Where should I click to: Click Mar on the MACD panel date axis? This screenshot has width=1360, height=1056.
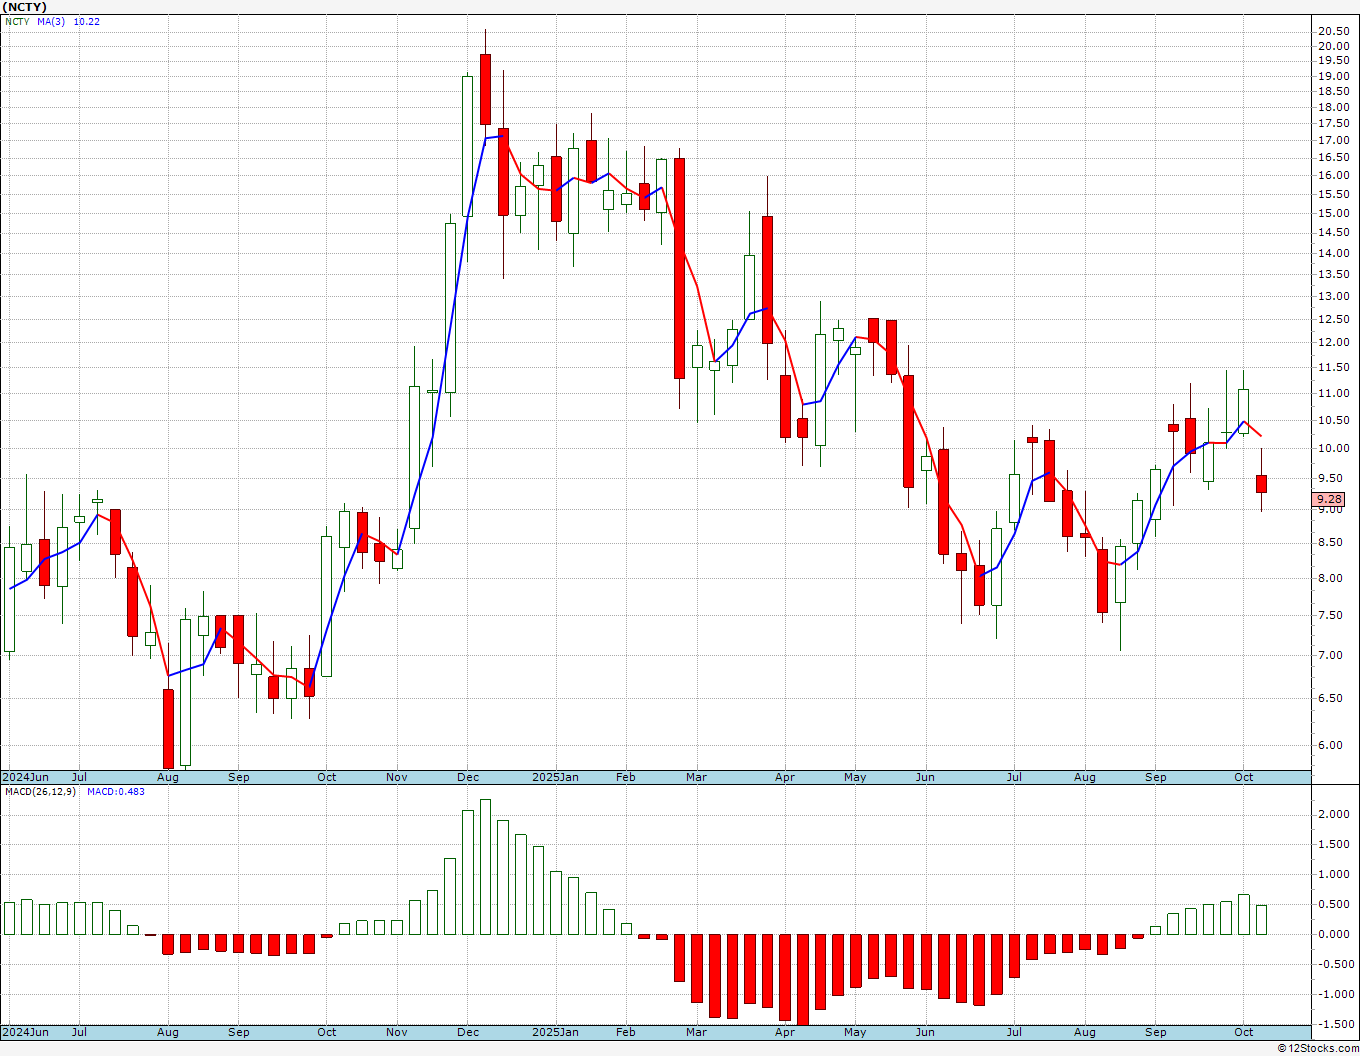[x=696, y=1032]
